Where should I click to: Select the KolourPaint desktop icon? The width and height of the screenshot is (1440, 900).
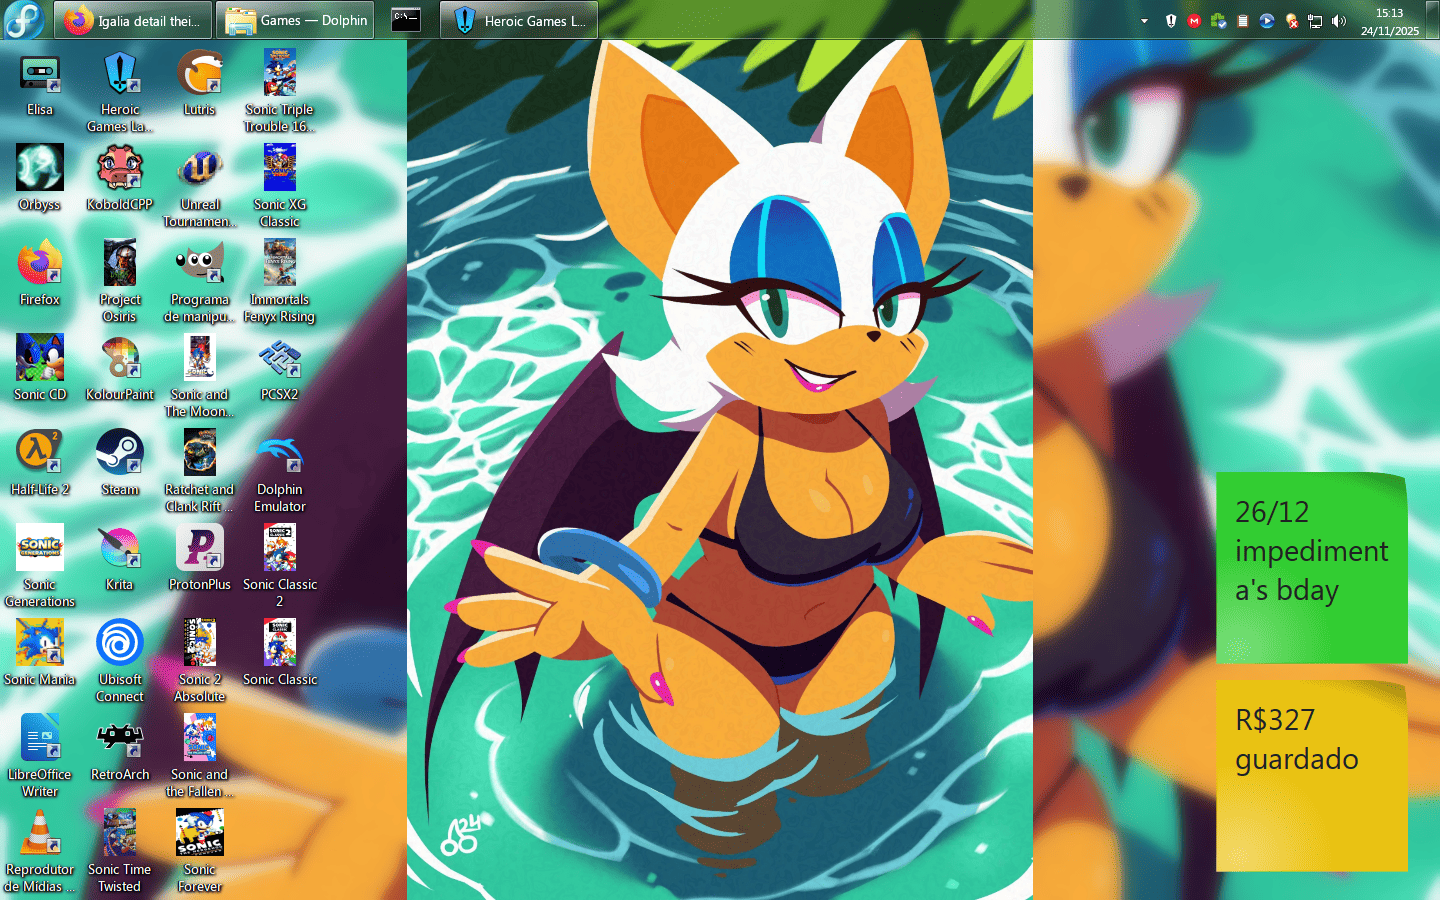tap(120, 359)
